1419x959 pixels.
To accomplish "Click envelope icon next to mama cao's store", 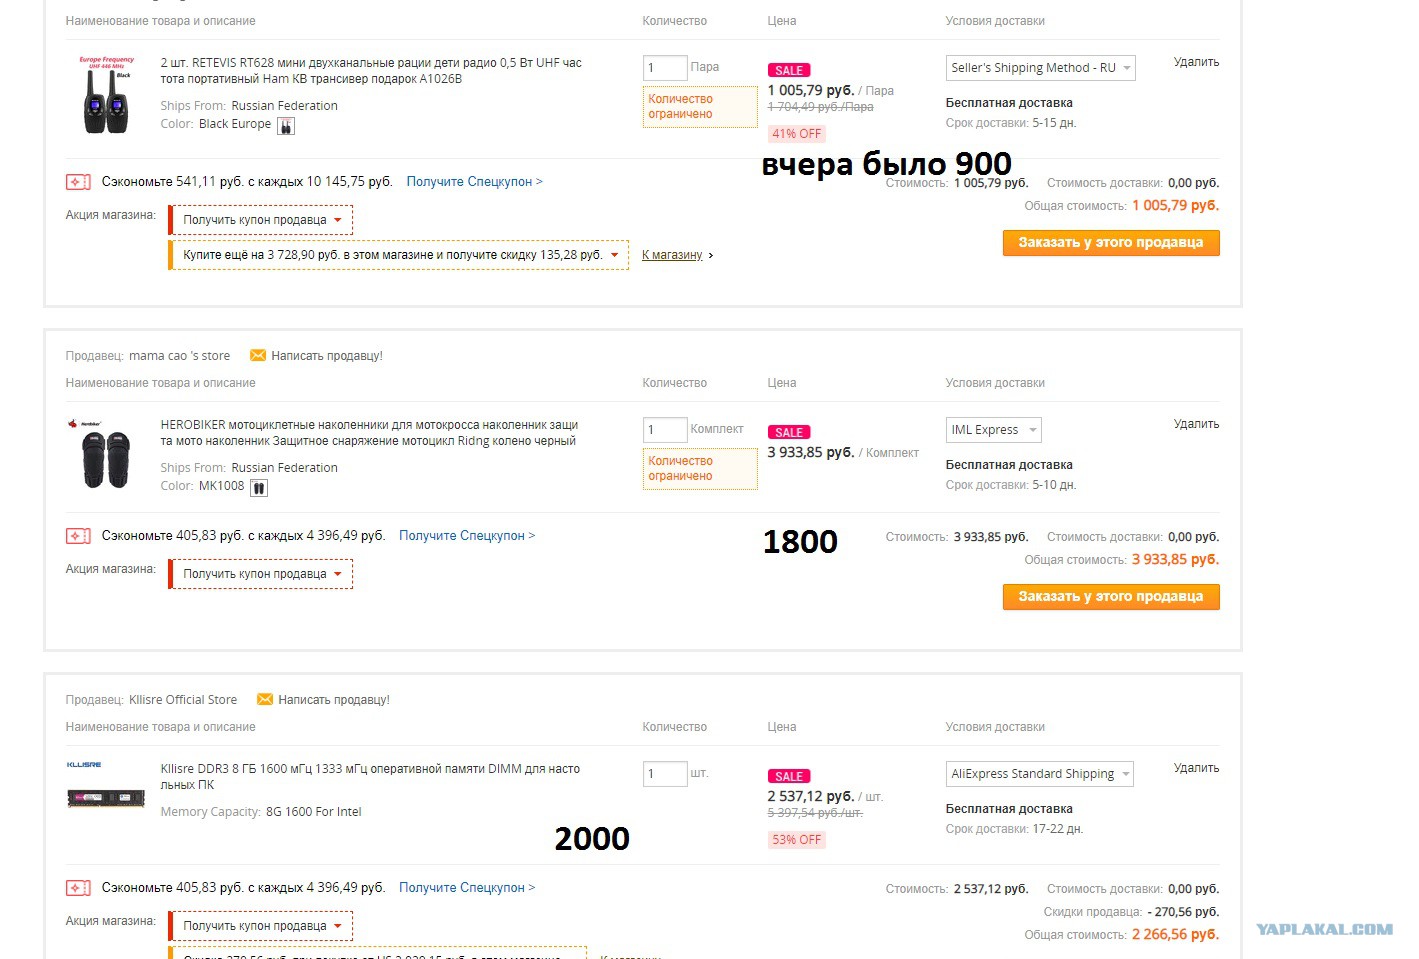I will (x=257, y=355).
